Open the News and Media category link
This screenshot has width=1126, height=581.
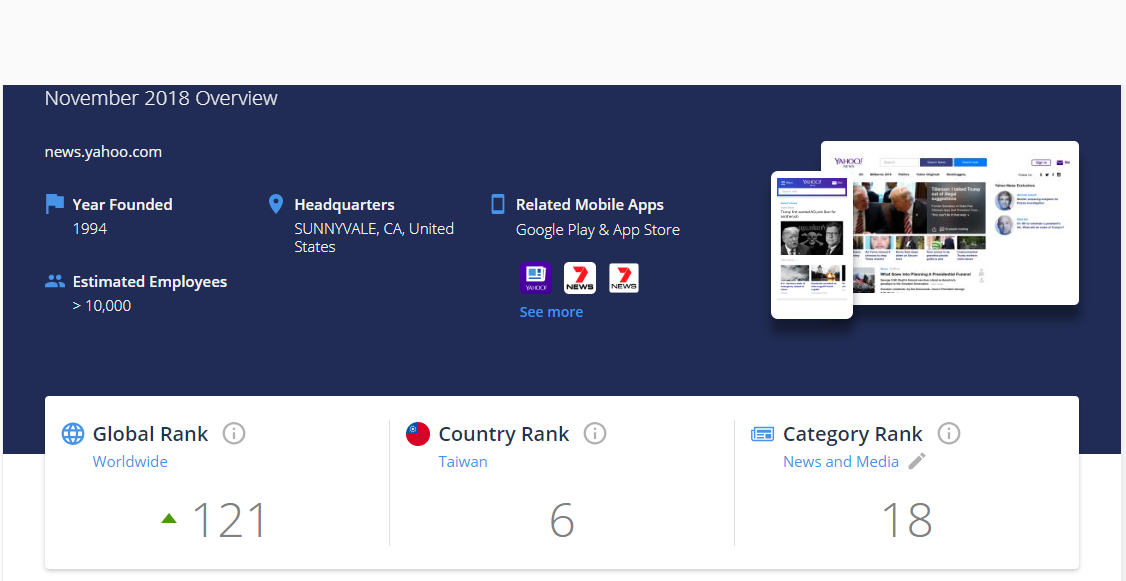point(841,462)
